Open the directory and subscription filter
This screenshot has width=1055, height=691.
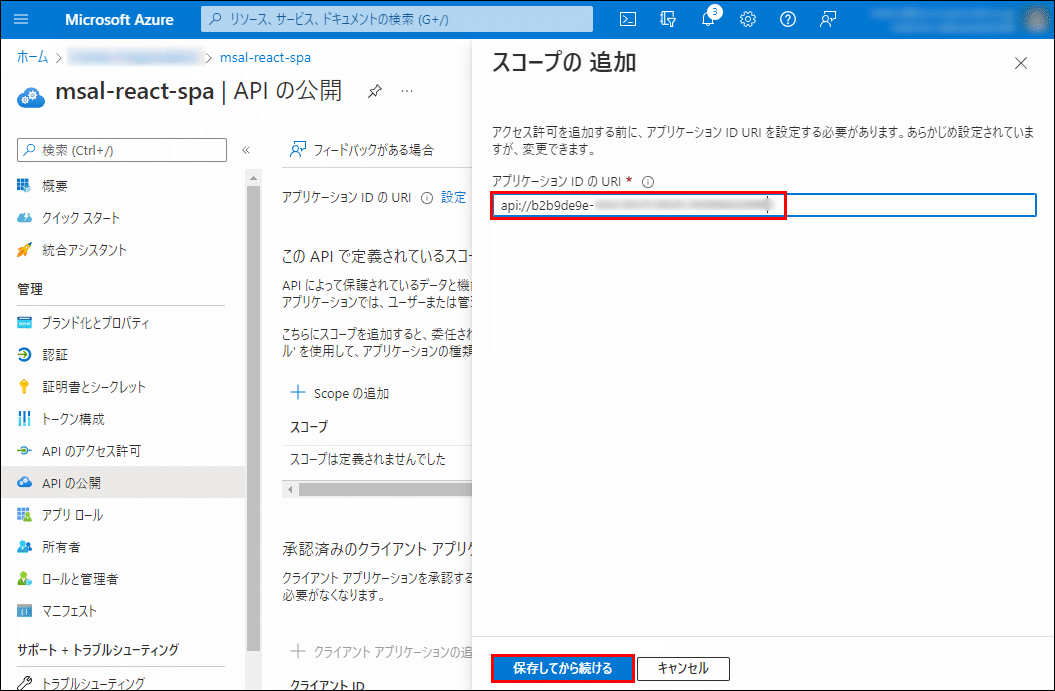point(667,19)
